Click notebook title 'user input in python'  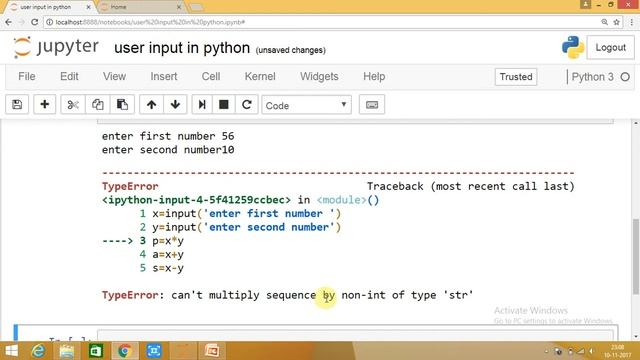182,48
